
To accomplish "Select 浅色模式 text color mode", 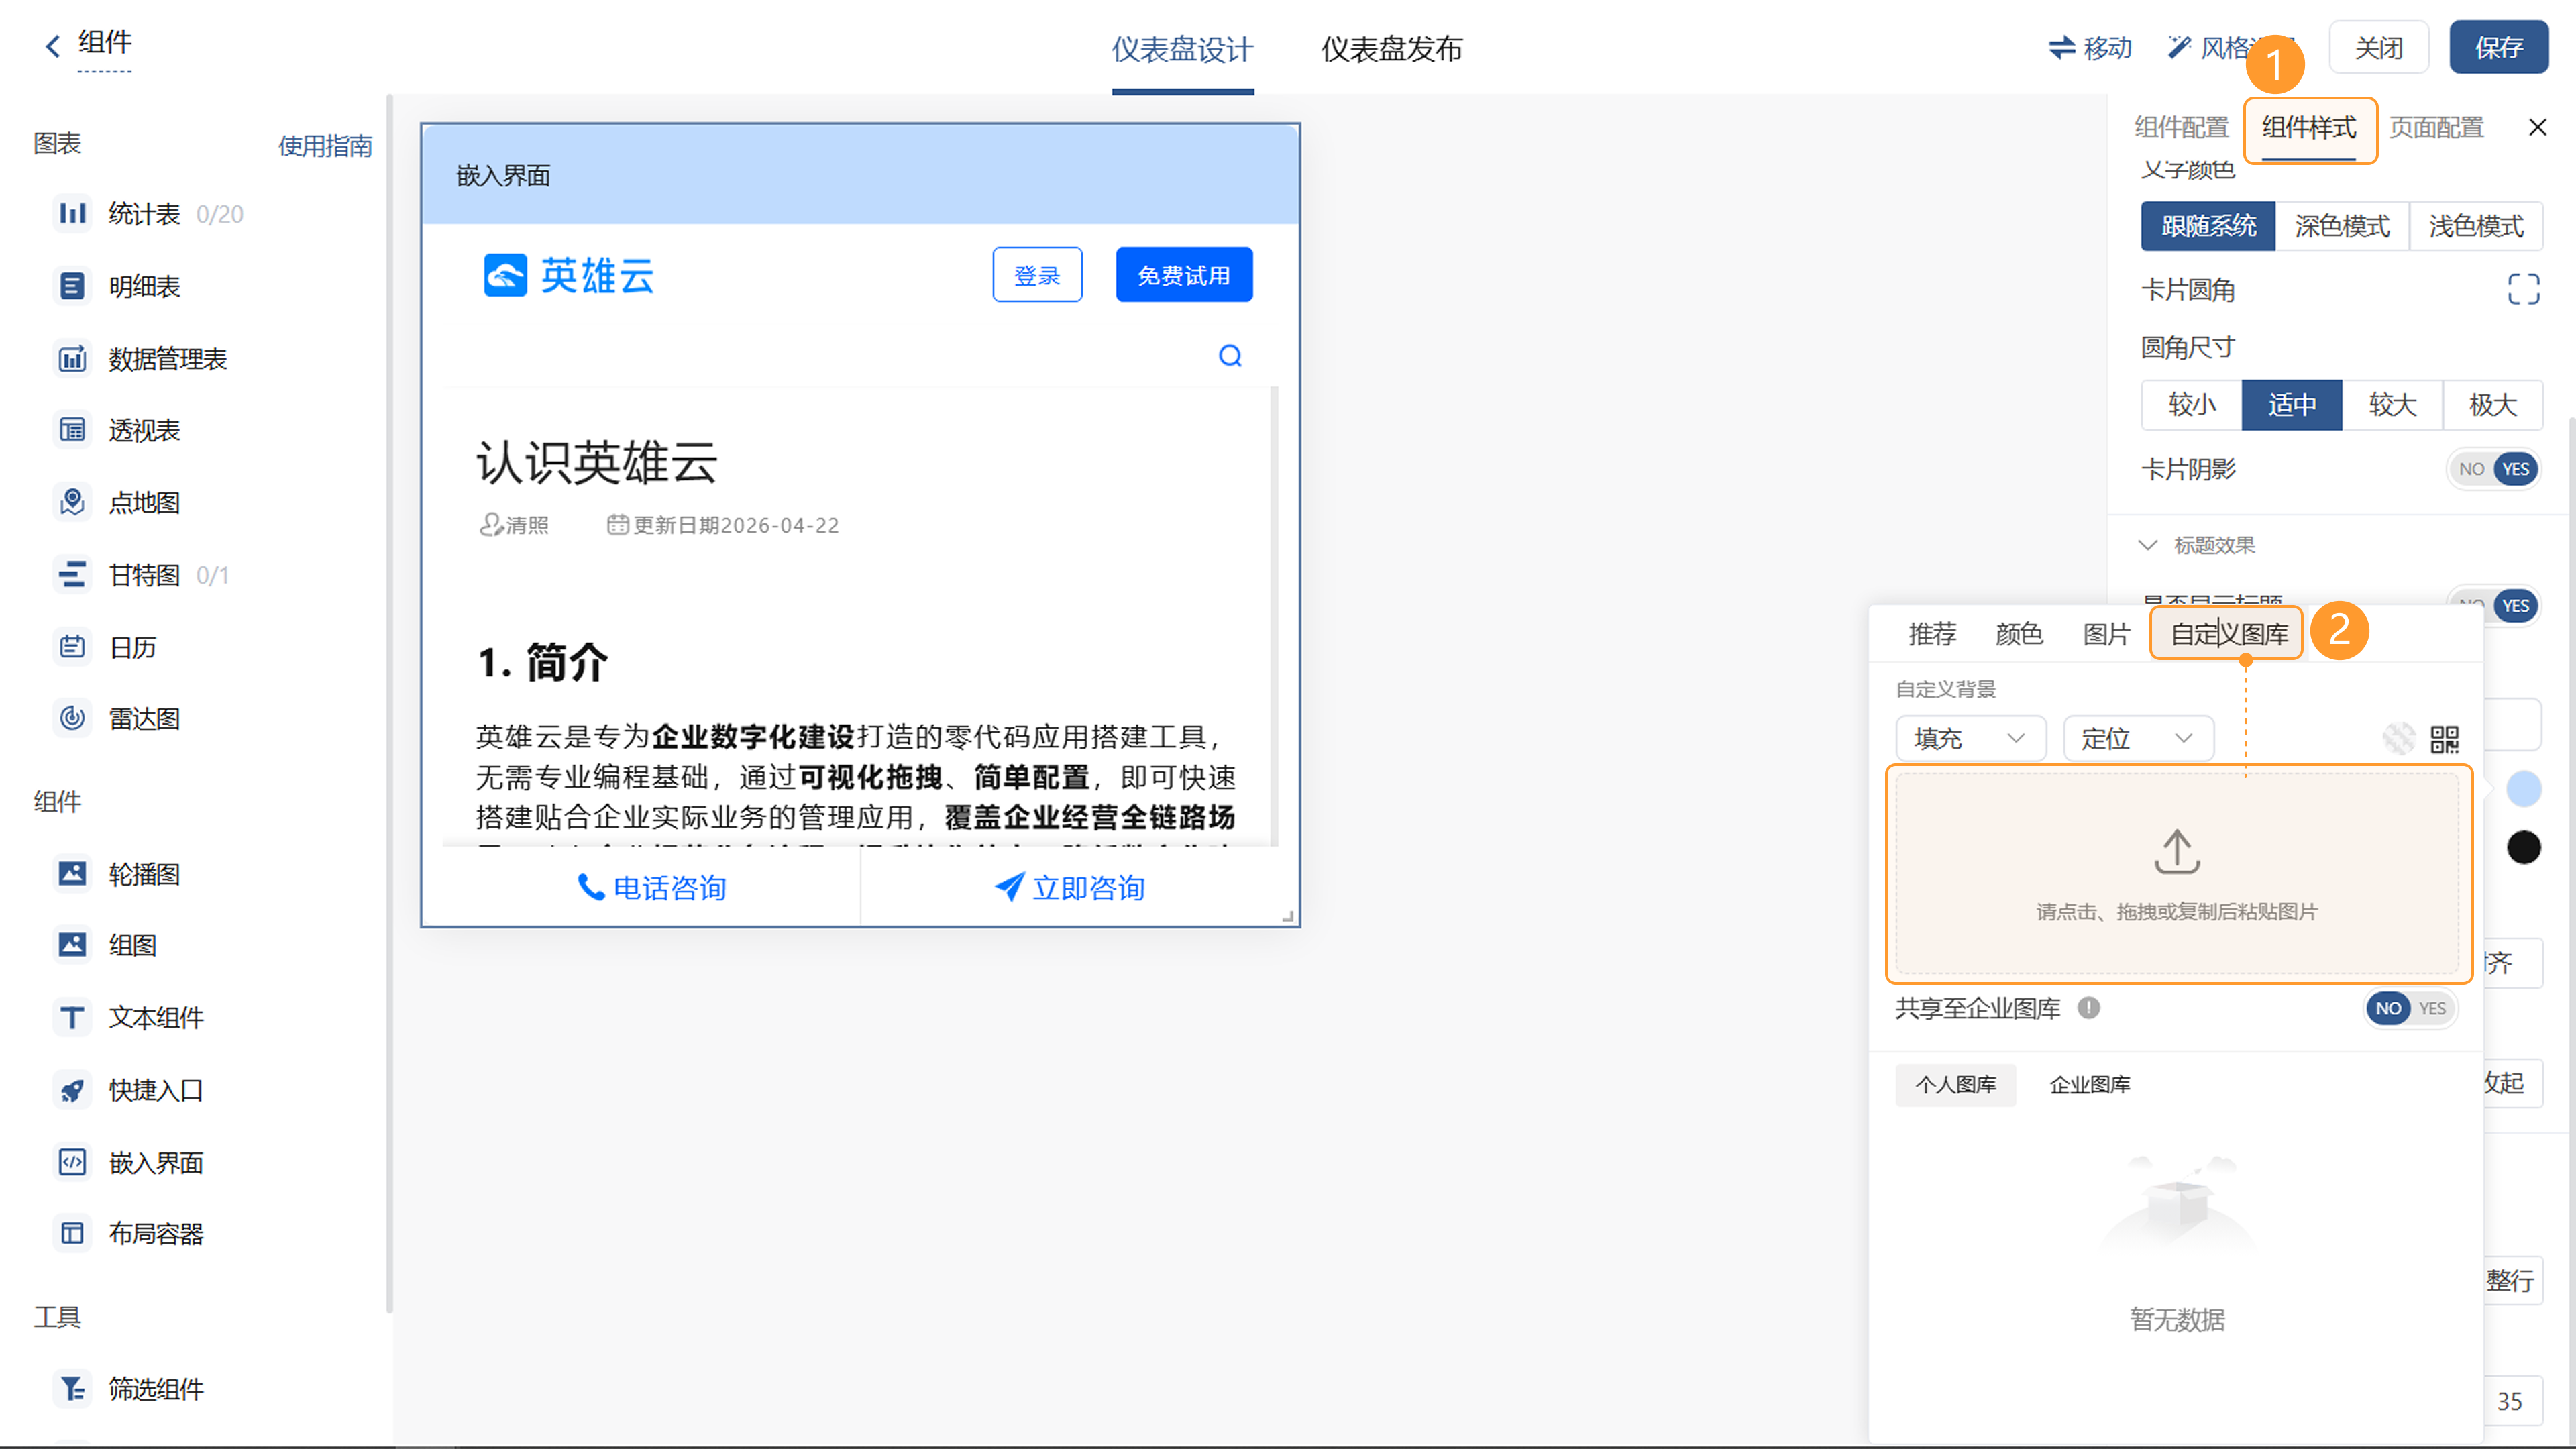I will [2476, 226].
